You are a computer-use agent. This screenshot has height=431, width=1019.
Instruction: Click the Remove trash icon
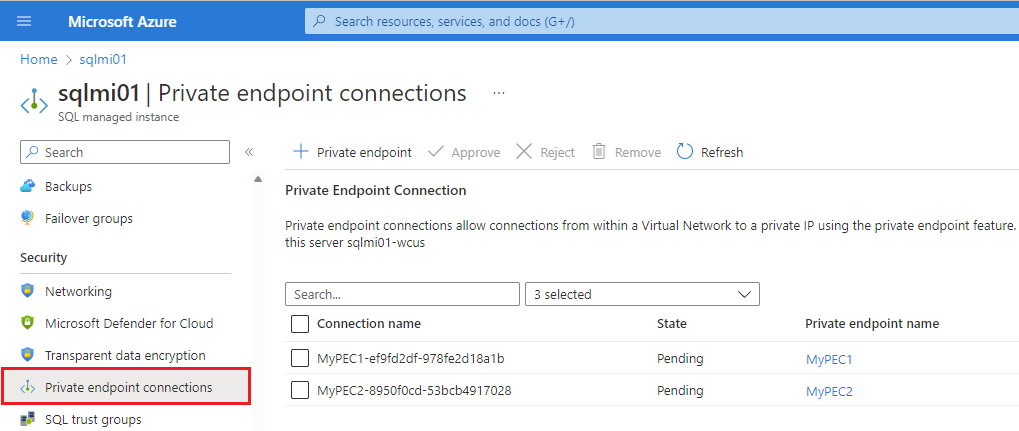click(599, 152)
